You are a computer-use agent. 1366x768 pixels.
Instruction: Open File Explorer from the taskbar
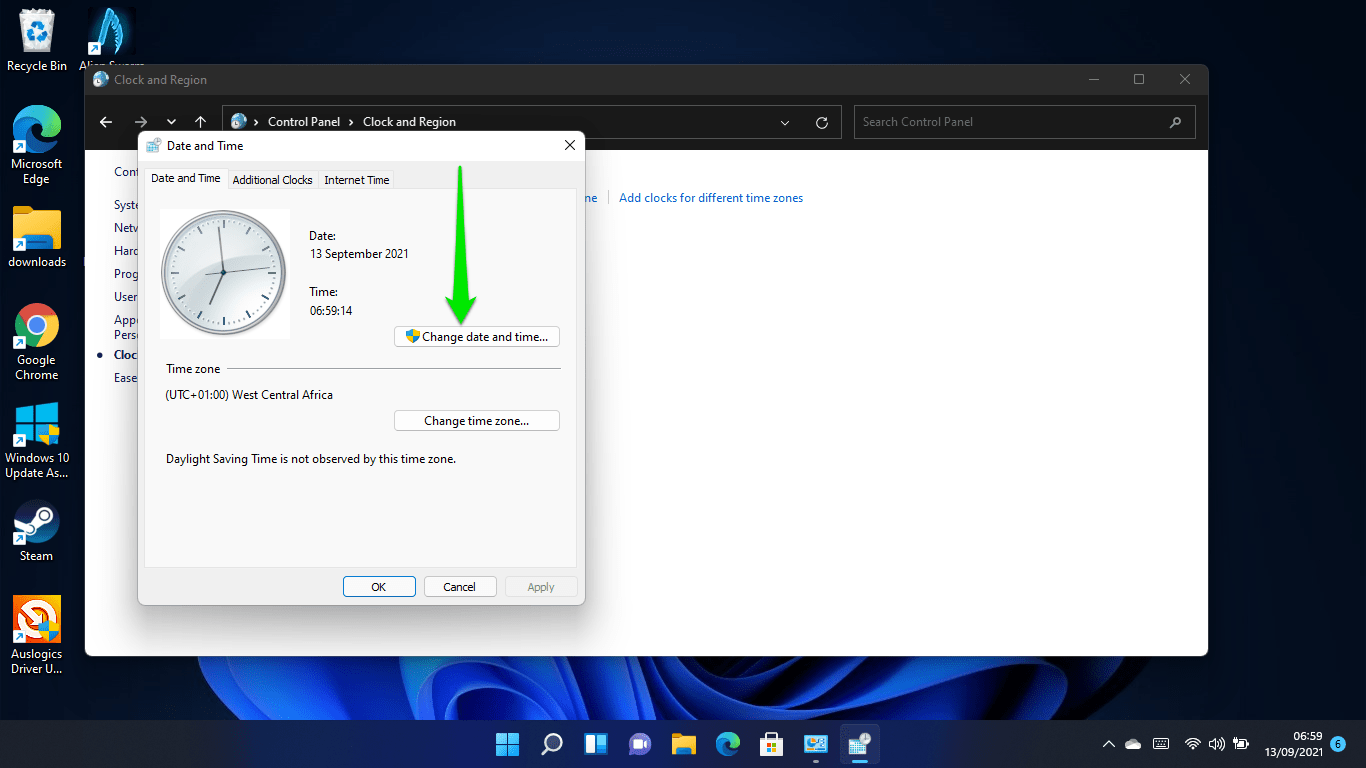click(683, 744)
